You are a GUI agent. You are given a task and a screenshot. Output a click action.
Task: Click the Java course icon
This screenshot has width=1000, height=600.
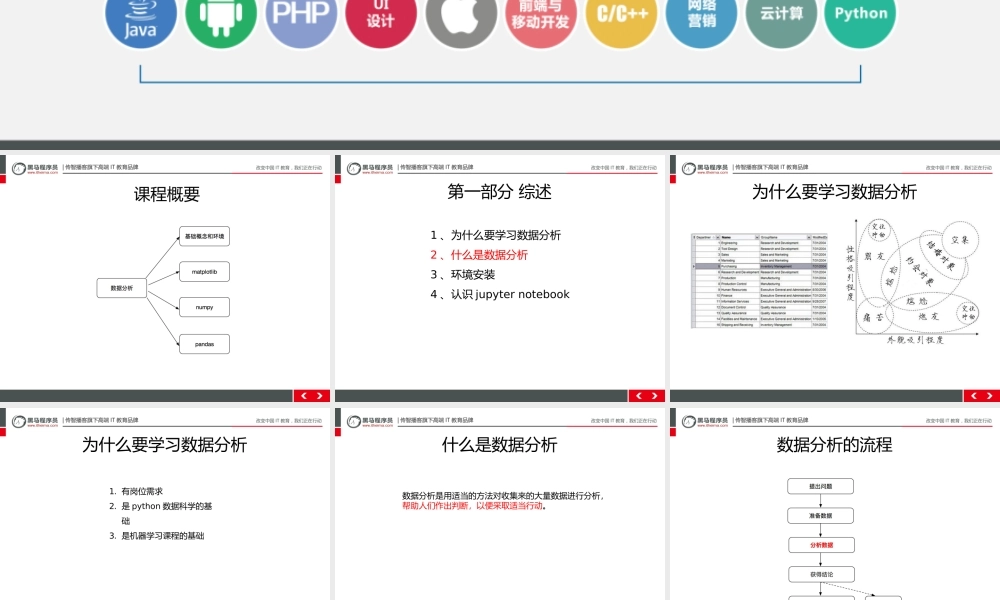pos(140,17)
